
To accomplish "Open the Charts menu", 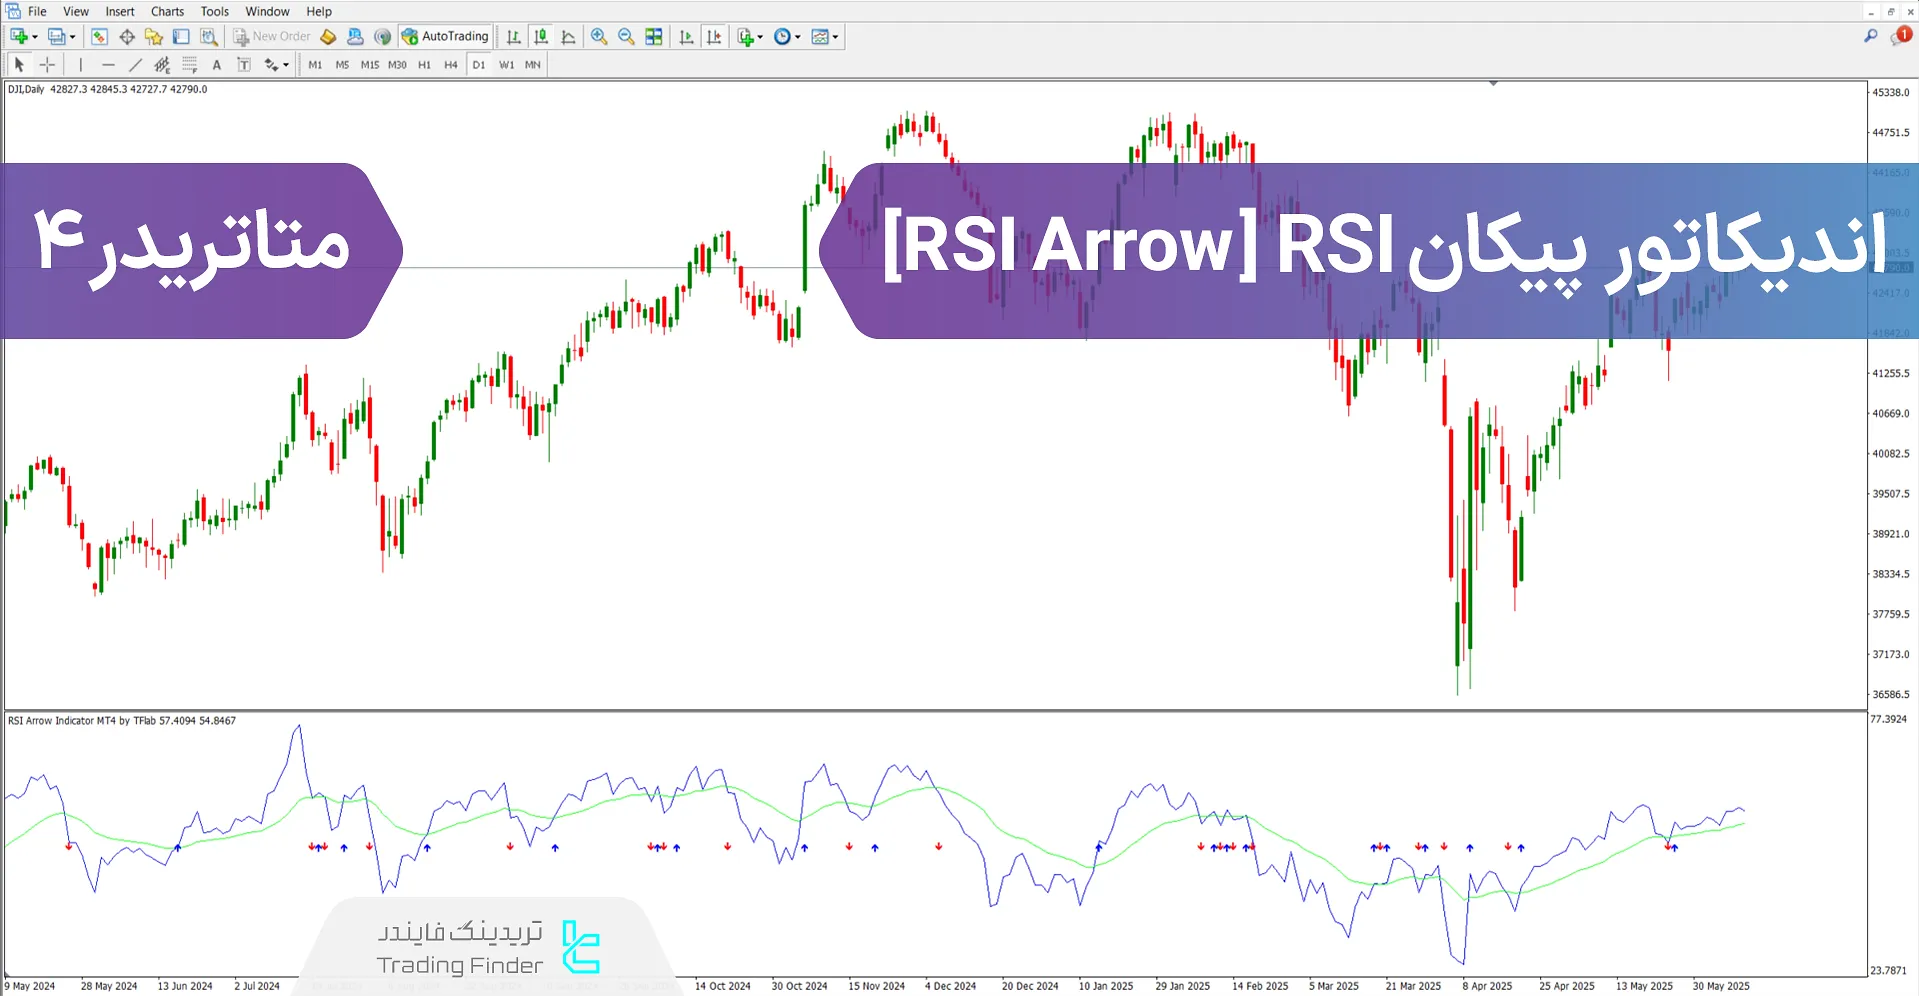I will coord(166,11).
